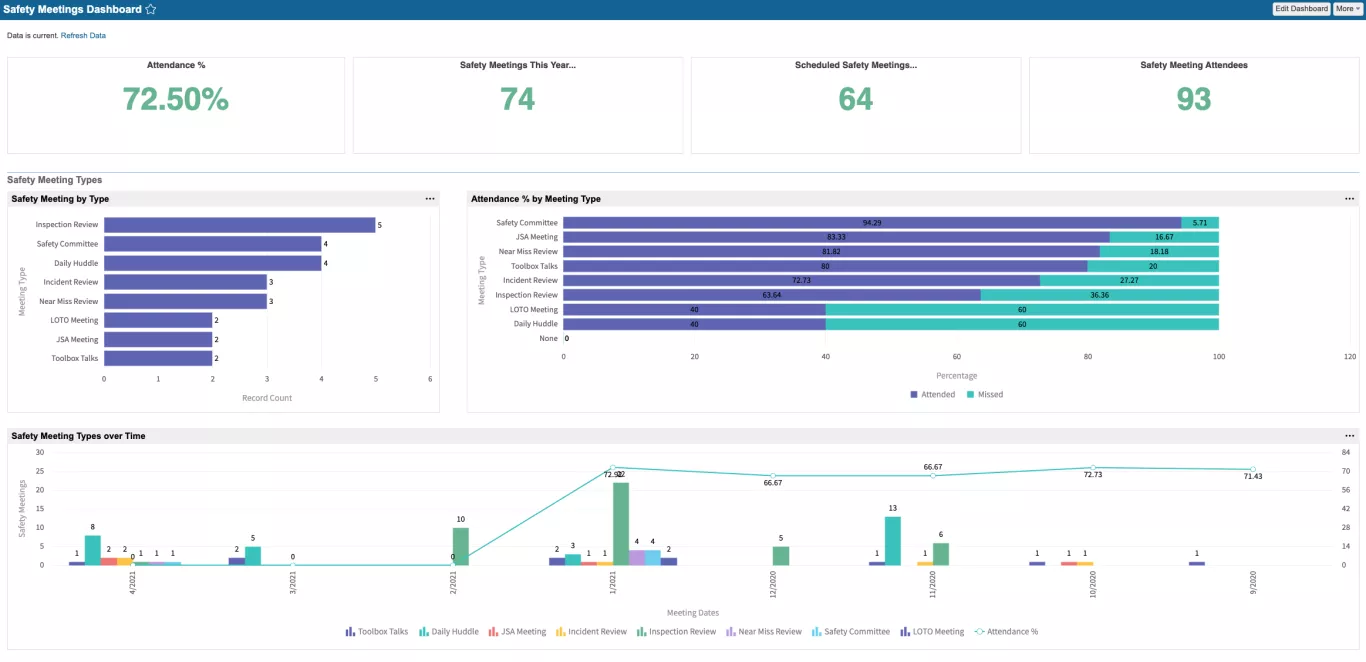Click the Safety Meetings Dashboard page title

[x=72, y=9]
